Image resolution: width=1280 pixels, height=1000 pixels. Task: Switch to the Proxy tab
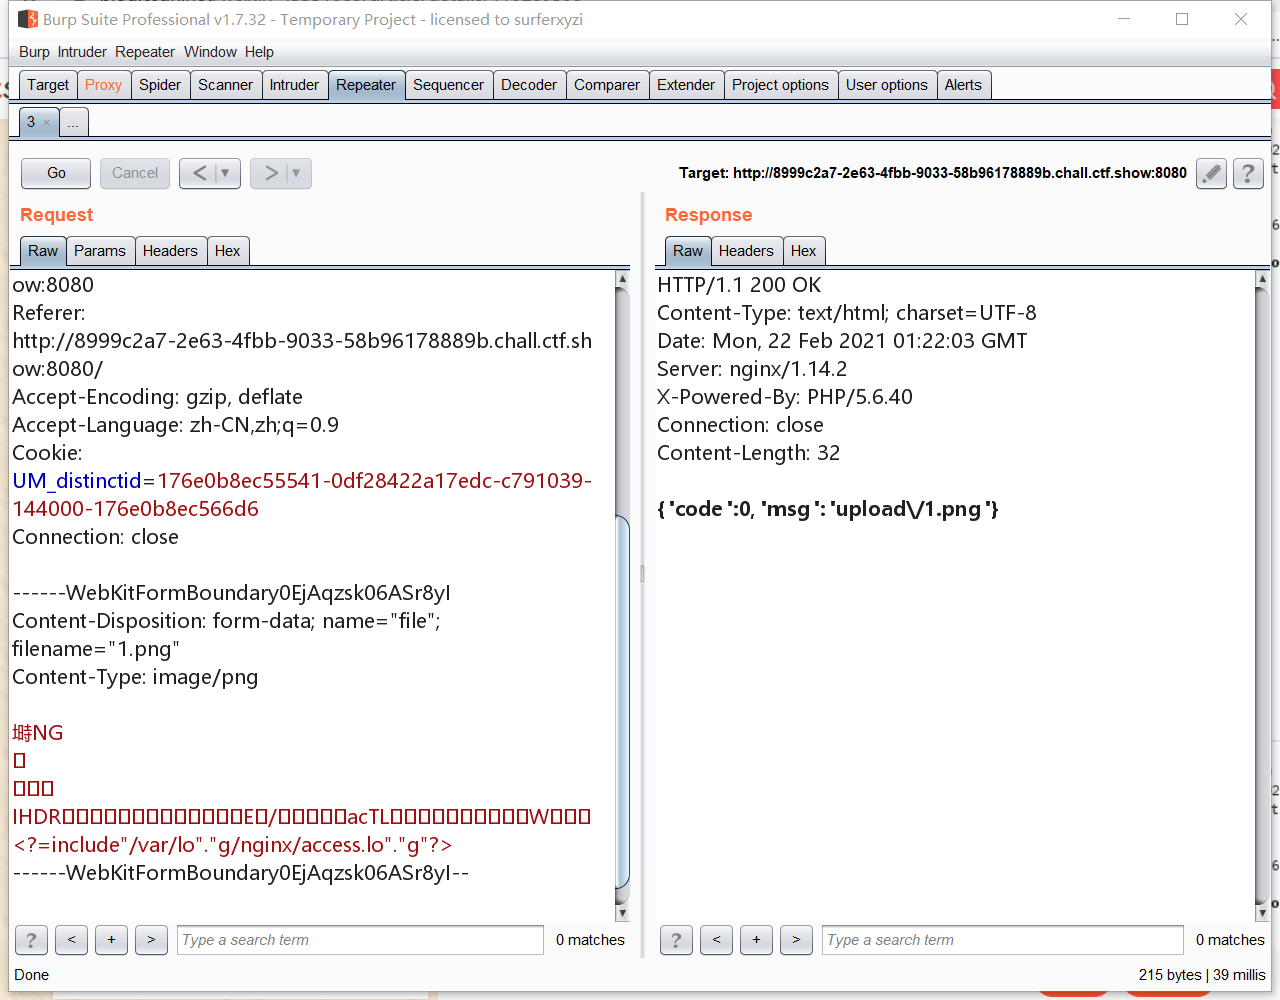pyautogui.click(x=103, y=85)
